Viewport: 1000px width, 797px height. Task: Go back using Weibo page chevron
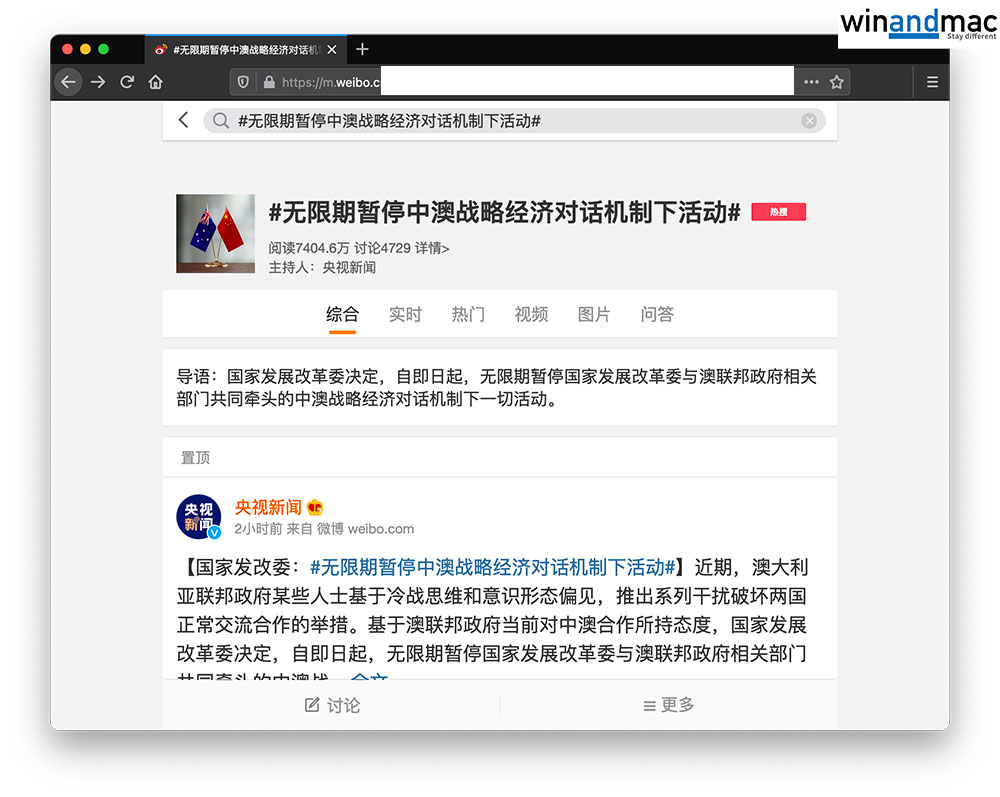tap(183, 120)
